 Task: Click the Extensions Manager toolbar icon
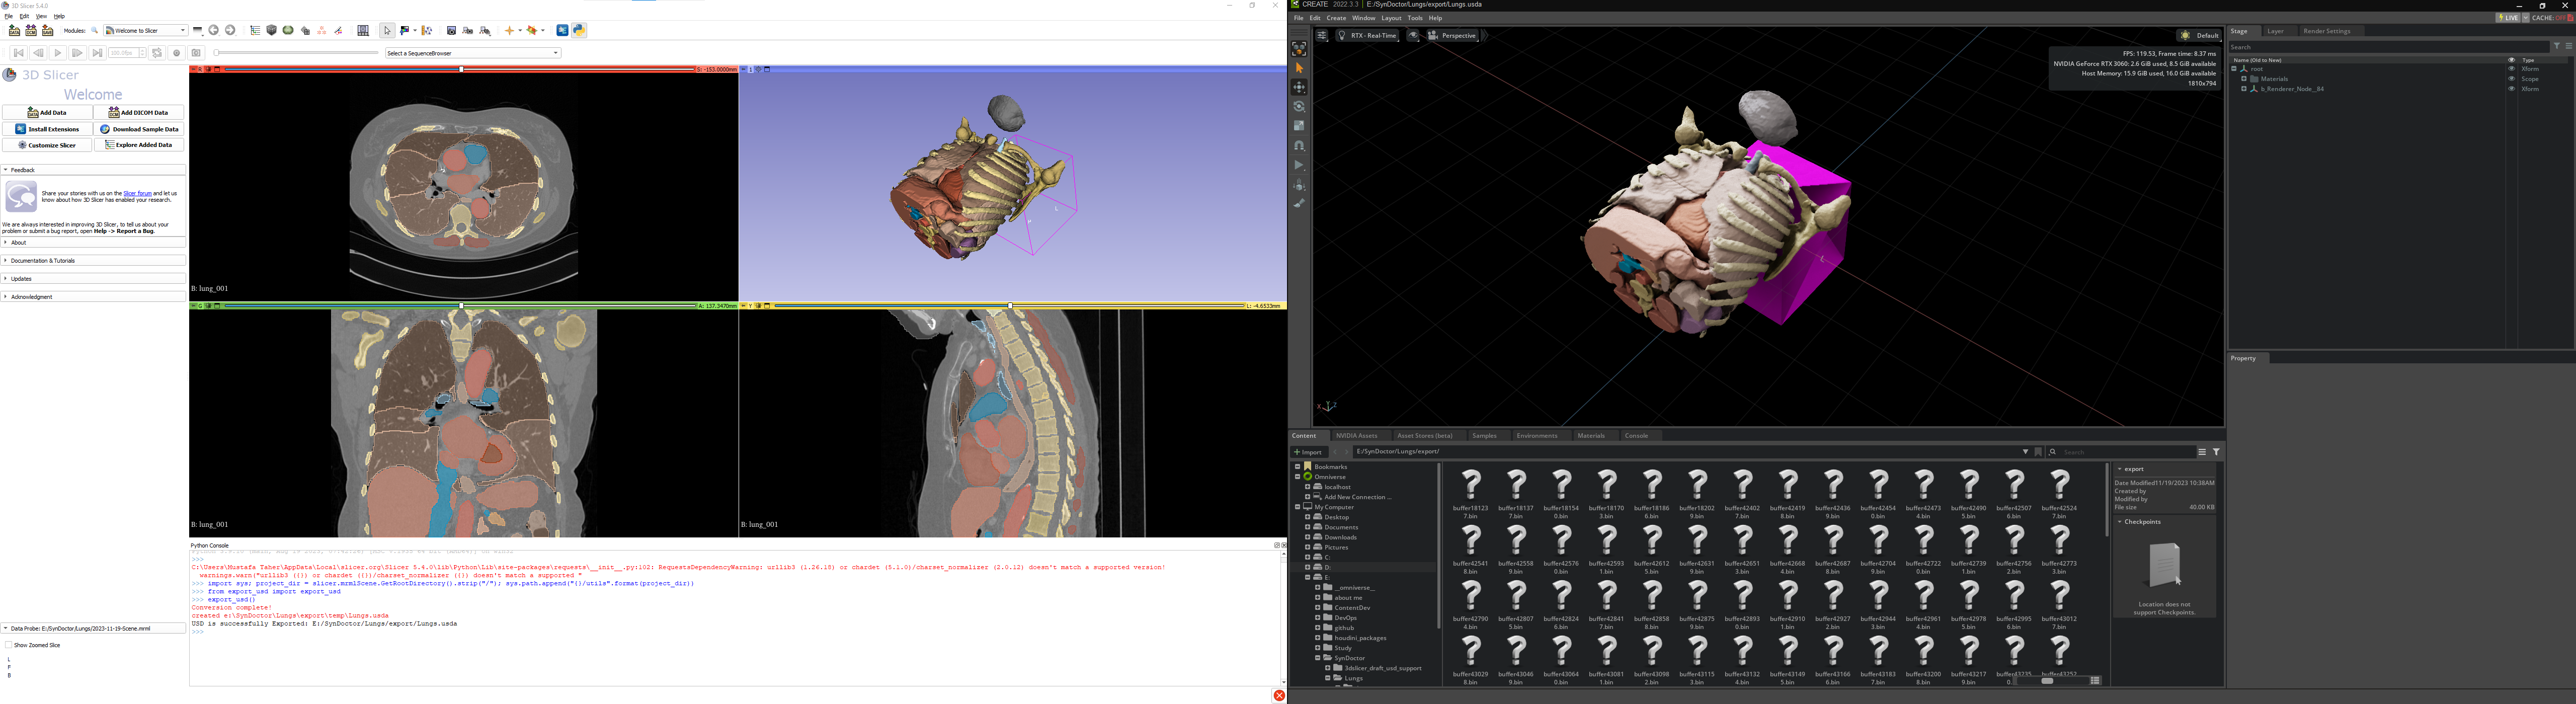click(x=562, y=31)
